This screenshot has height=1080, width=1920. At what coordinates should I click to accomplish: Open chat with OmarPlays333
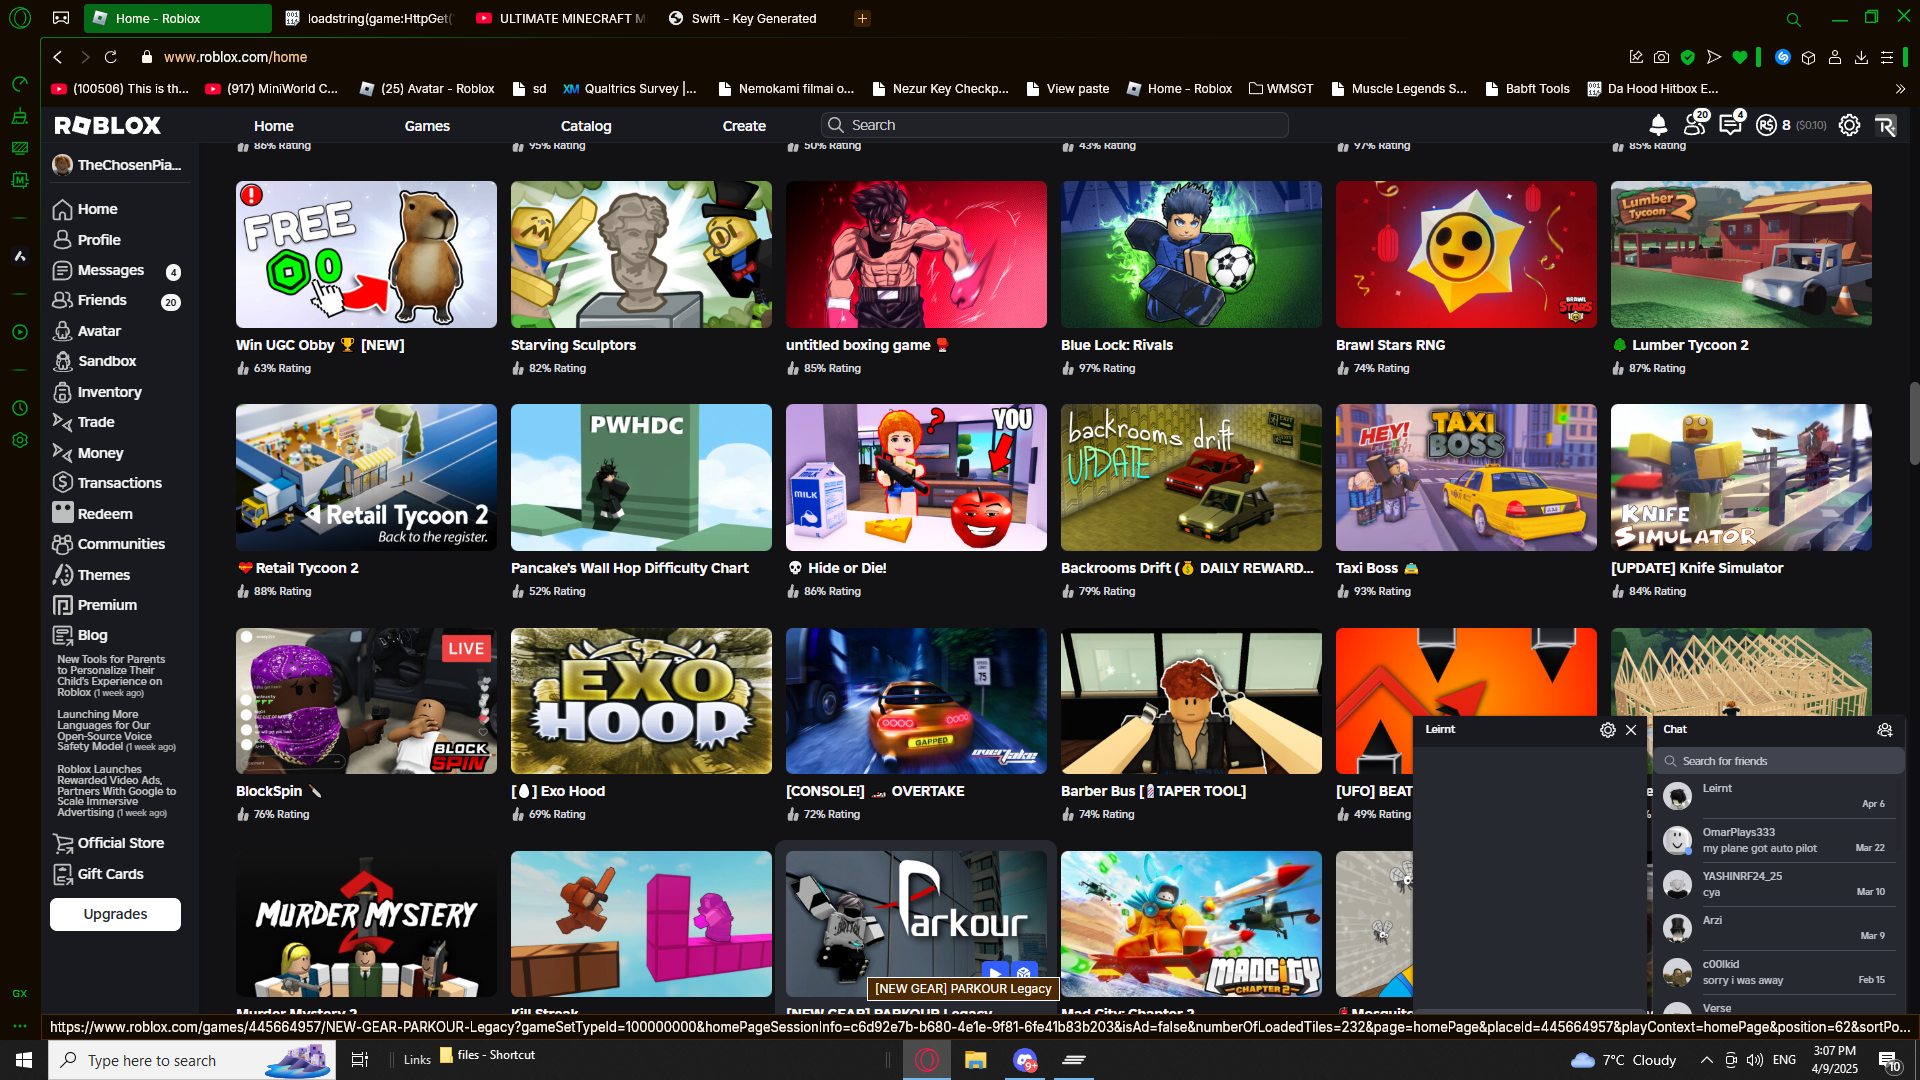pyautogui.click(x=1779, y=840)
